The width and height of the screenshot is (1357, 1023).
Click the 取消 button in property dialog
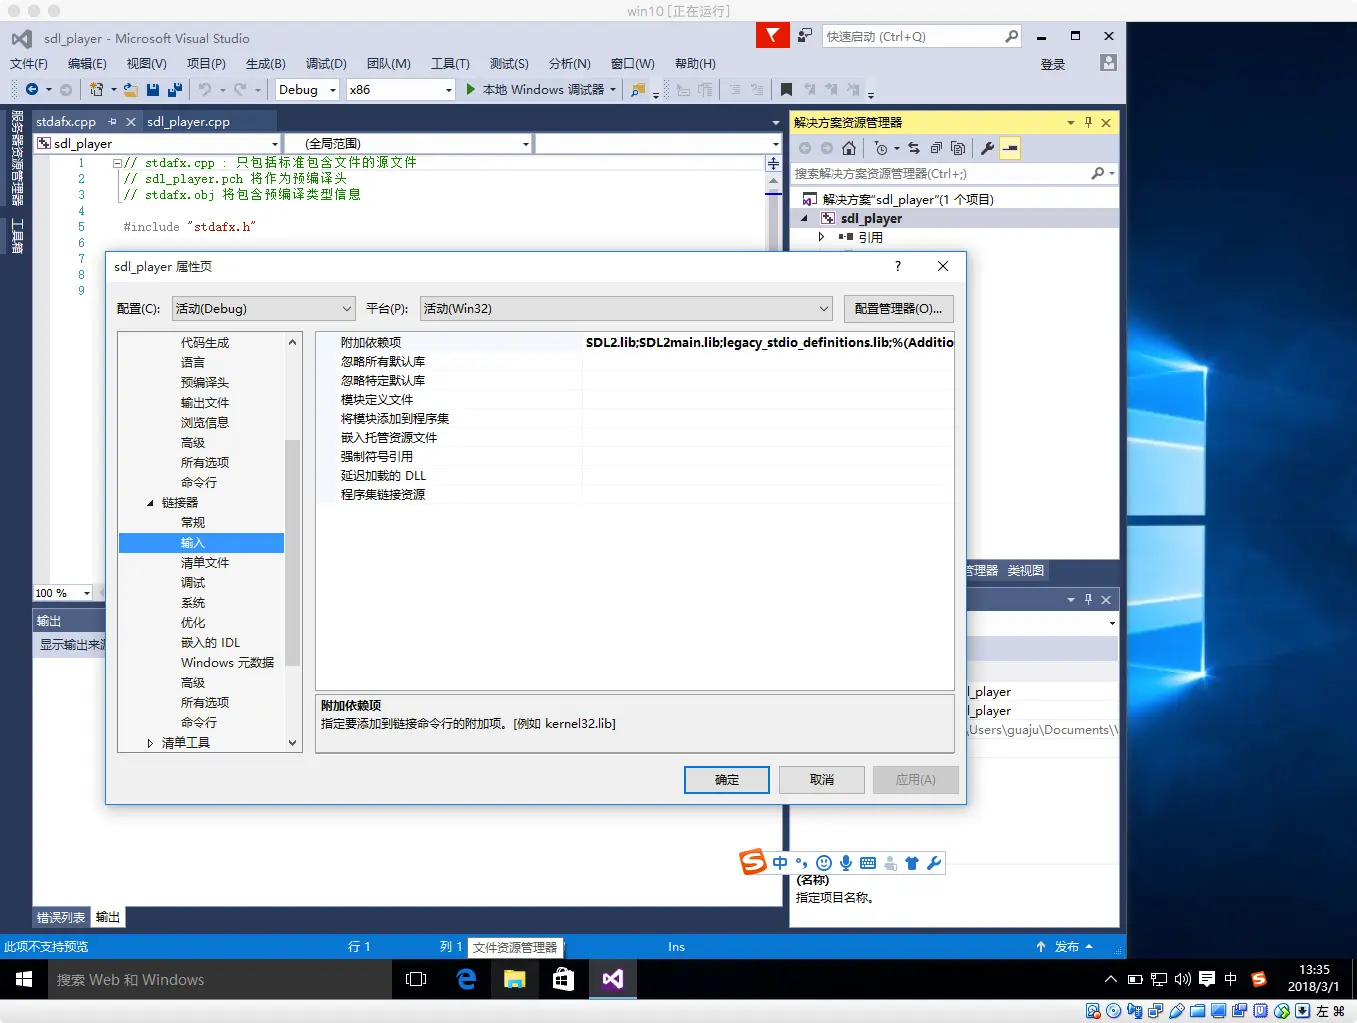(x=822, y=780)
